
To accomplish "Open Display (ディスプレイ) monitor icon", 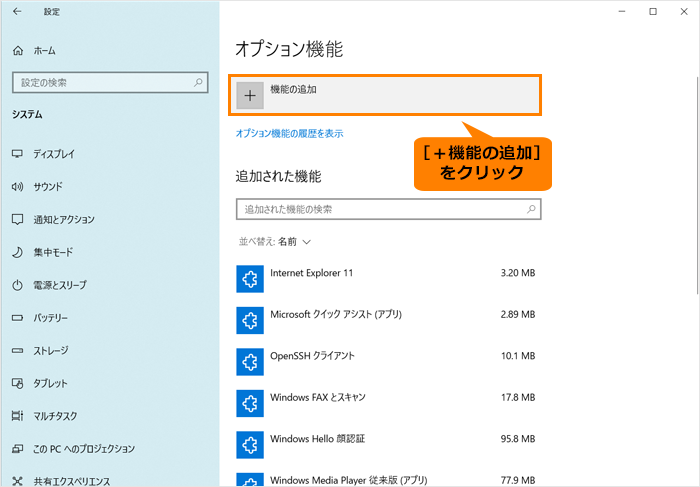I will (17, 154).
